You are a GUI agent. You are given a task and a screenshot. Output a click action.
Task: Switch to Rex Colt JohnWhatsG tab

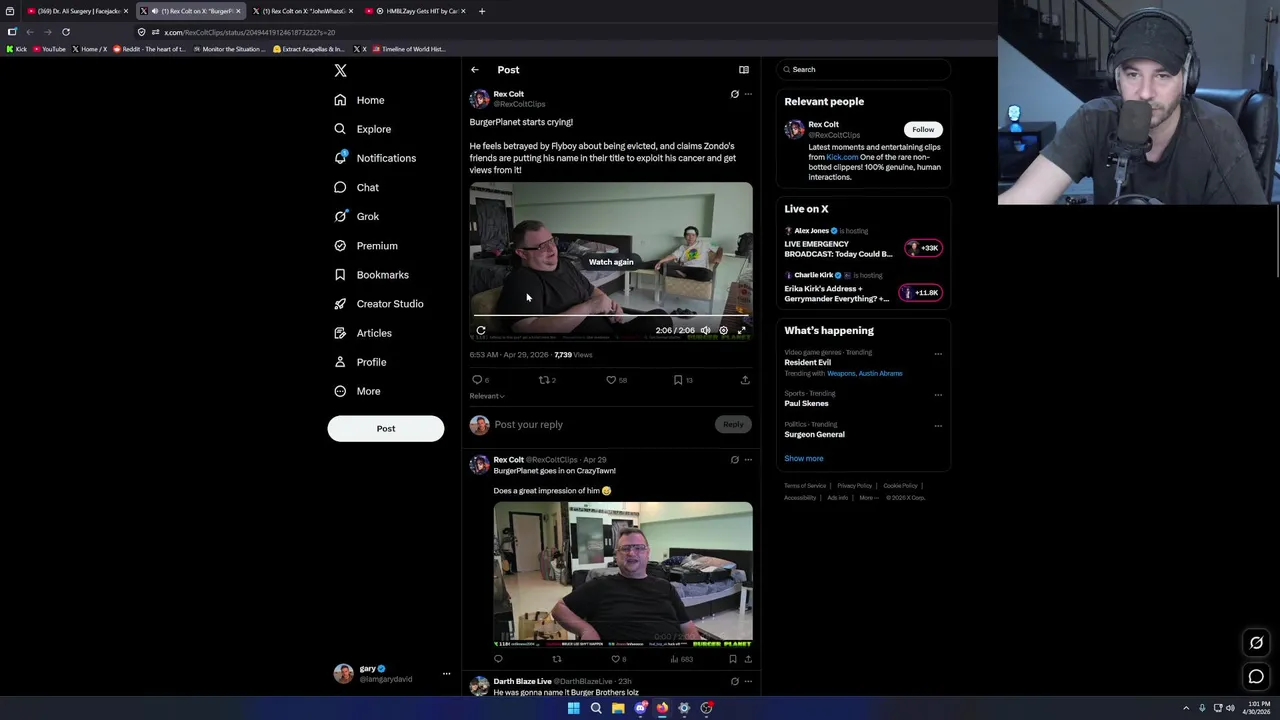[302, 11]
